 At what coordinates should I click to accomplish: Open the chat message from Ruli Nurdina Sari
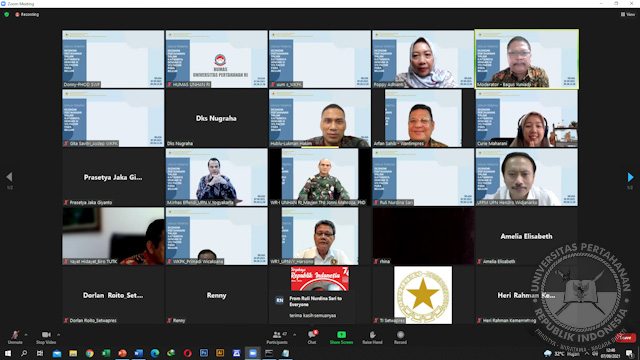click(x=312, y=307)
